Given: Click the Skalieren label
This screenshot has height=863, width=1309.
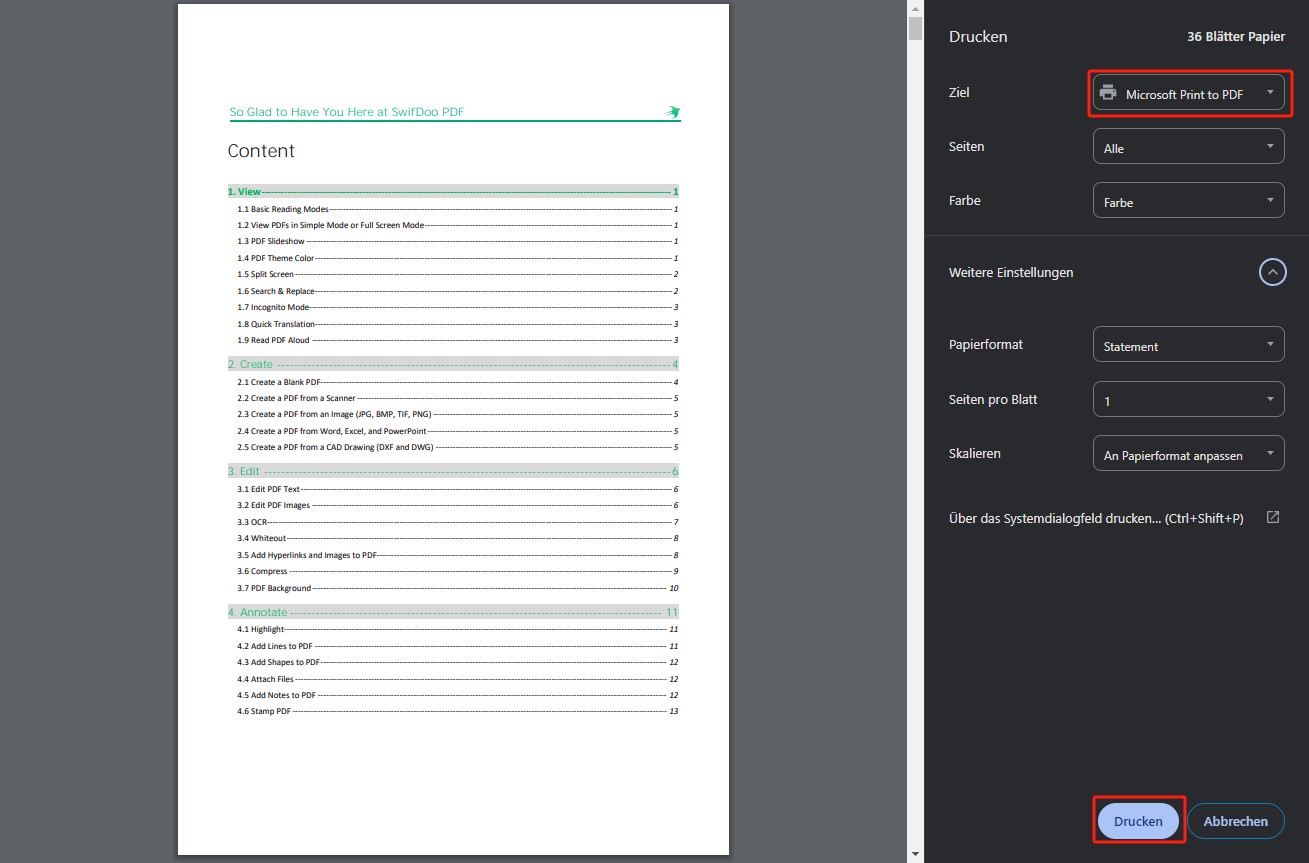Looking at the screenshot, I should pos(975,454).
